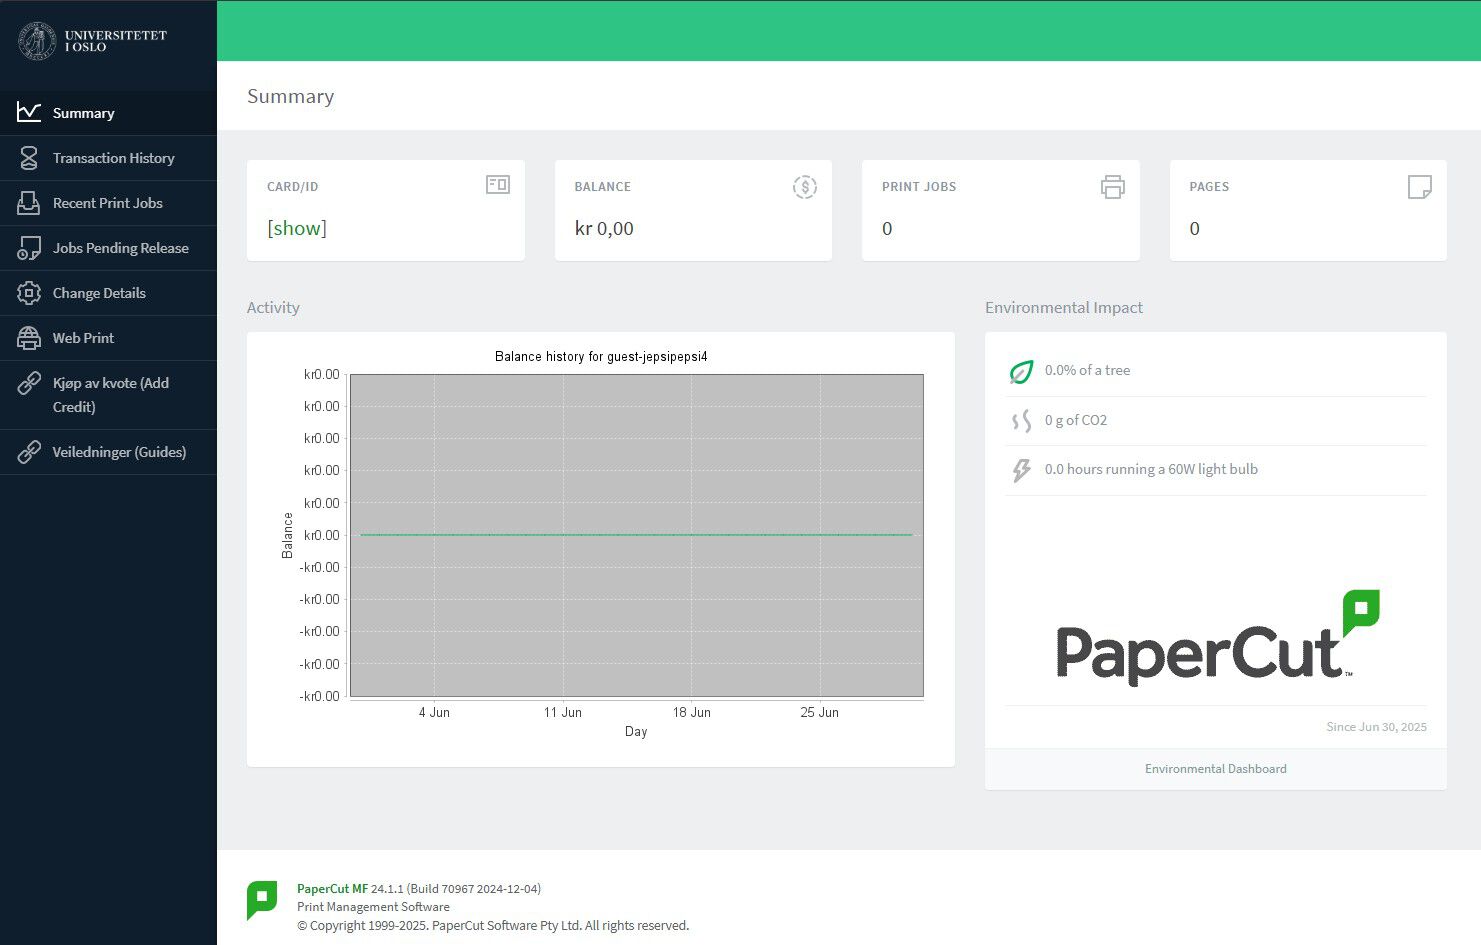1481x945 pixels.
Task: Click the Change Details gear icon
Action: tap(29, 293)
